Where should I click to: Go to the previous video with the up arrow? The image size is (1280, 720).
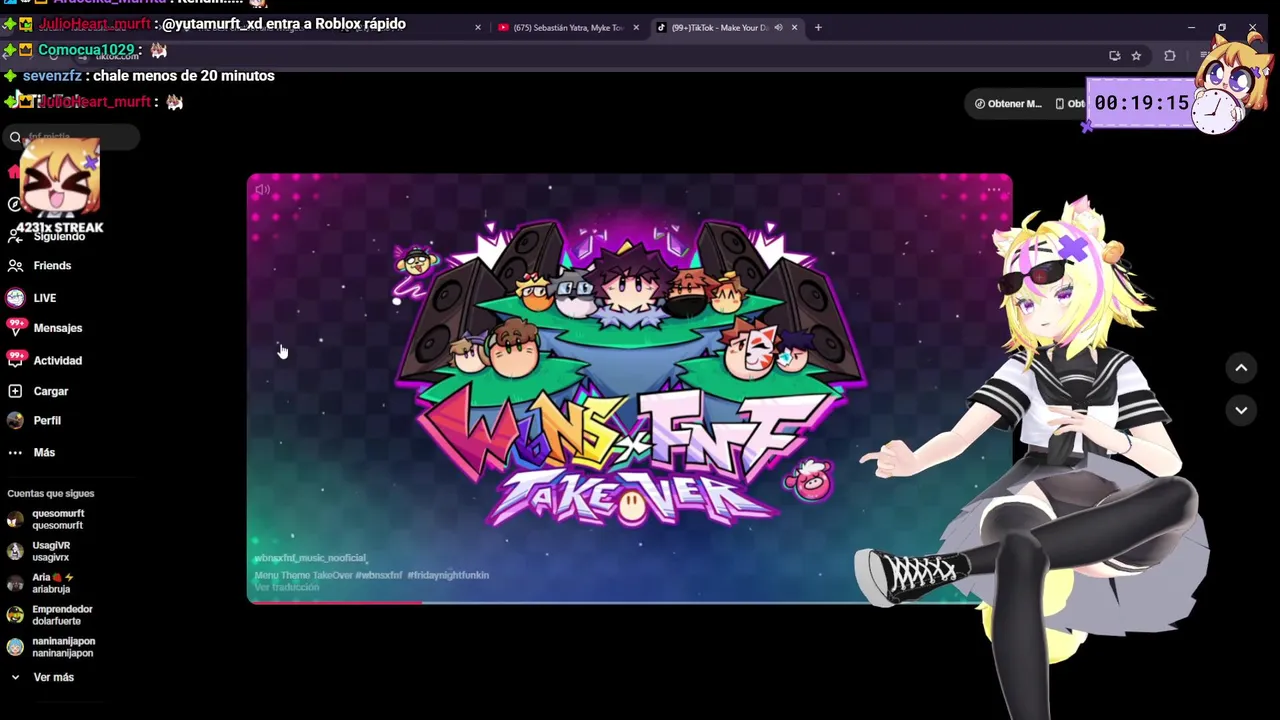[1241, 368]
